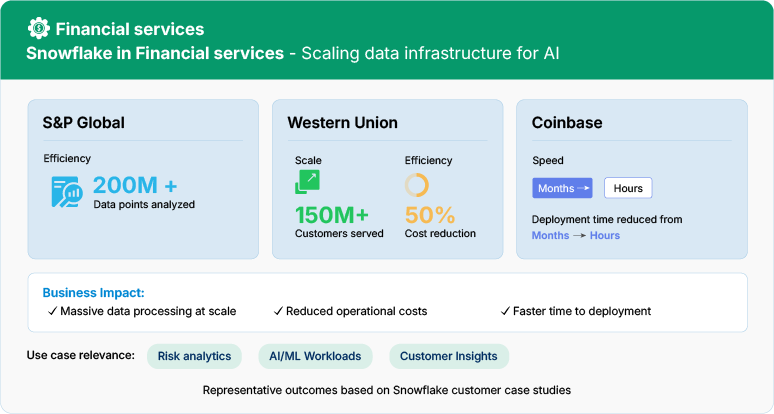The image size is (774, 414).
Task: Select the Customer Insights tag
Action: point(449,356)
